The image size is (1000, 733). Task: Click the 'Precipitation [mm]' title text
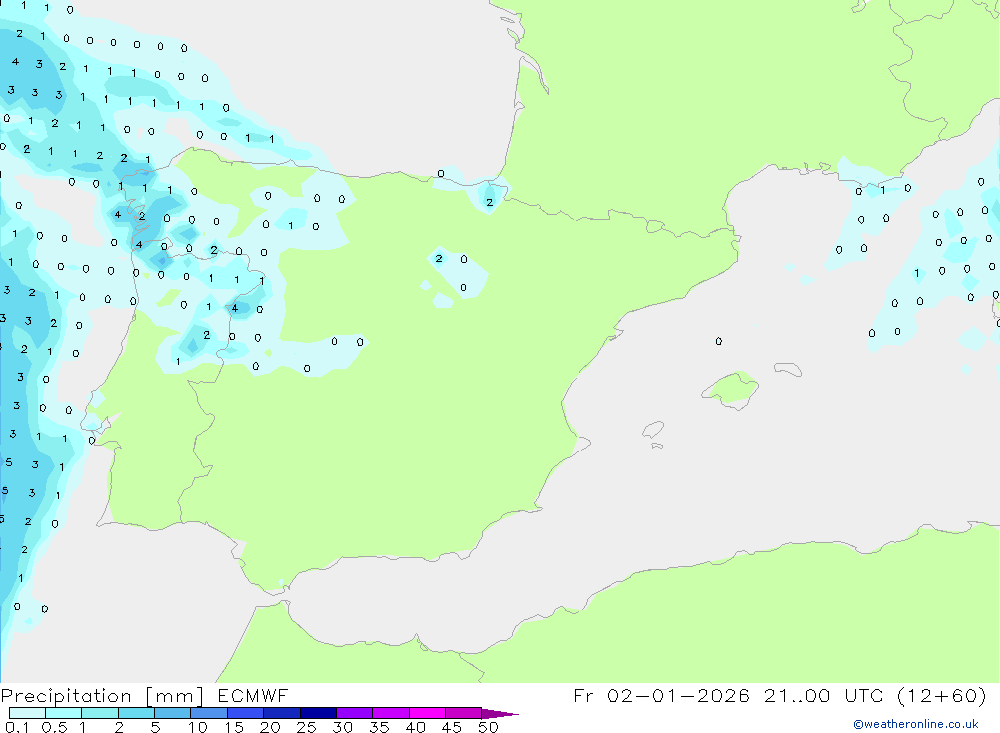[x=102, y=696]
